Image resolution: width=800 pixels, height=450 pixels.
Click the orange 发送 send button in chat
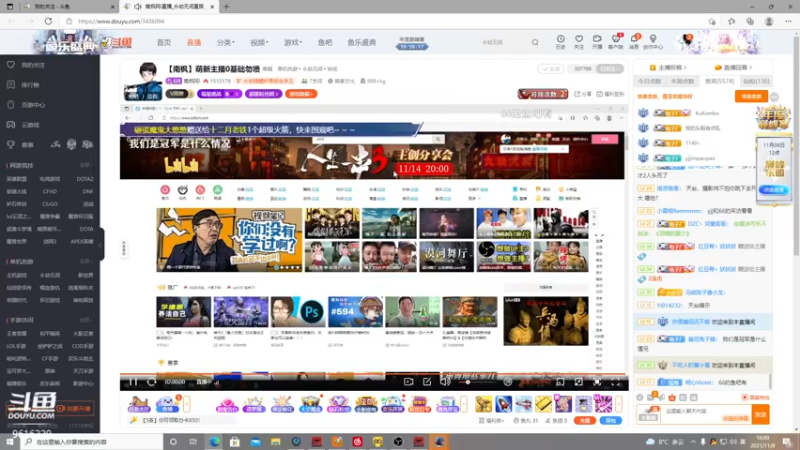[760, 414]
